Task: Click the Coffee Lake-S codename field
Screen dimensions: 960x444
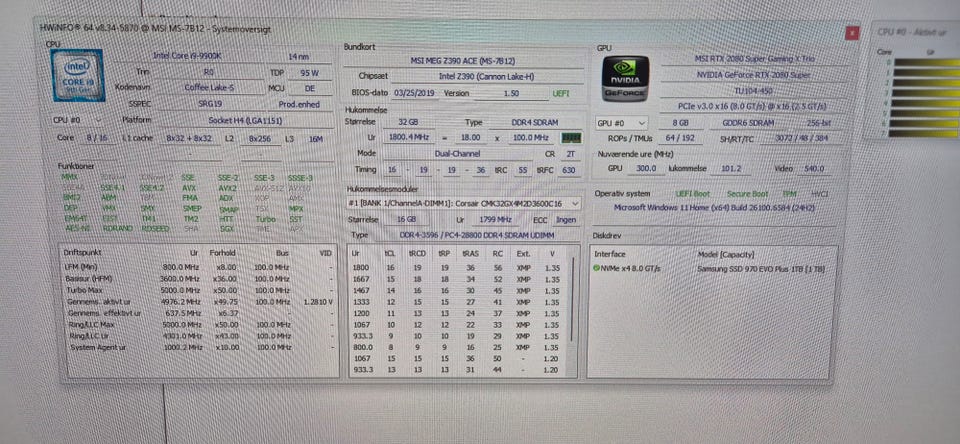Action: (209, 88)
